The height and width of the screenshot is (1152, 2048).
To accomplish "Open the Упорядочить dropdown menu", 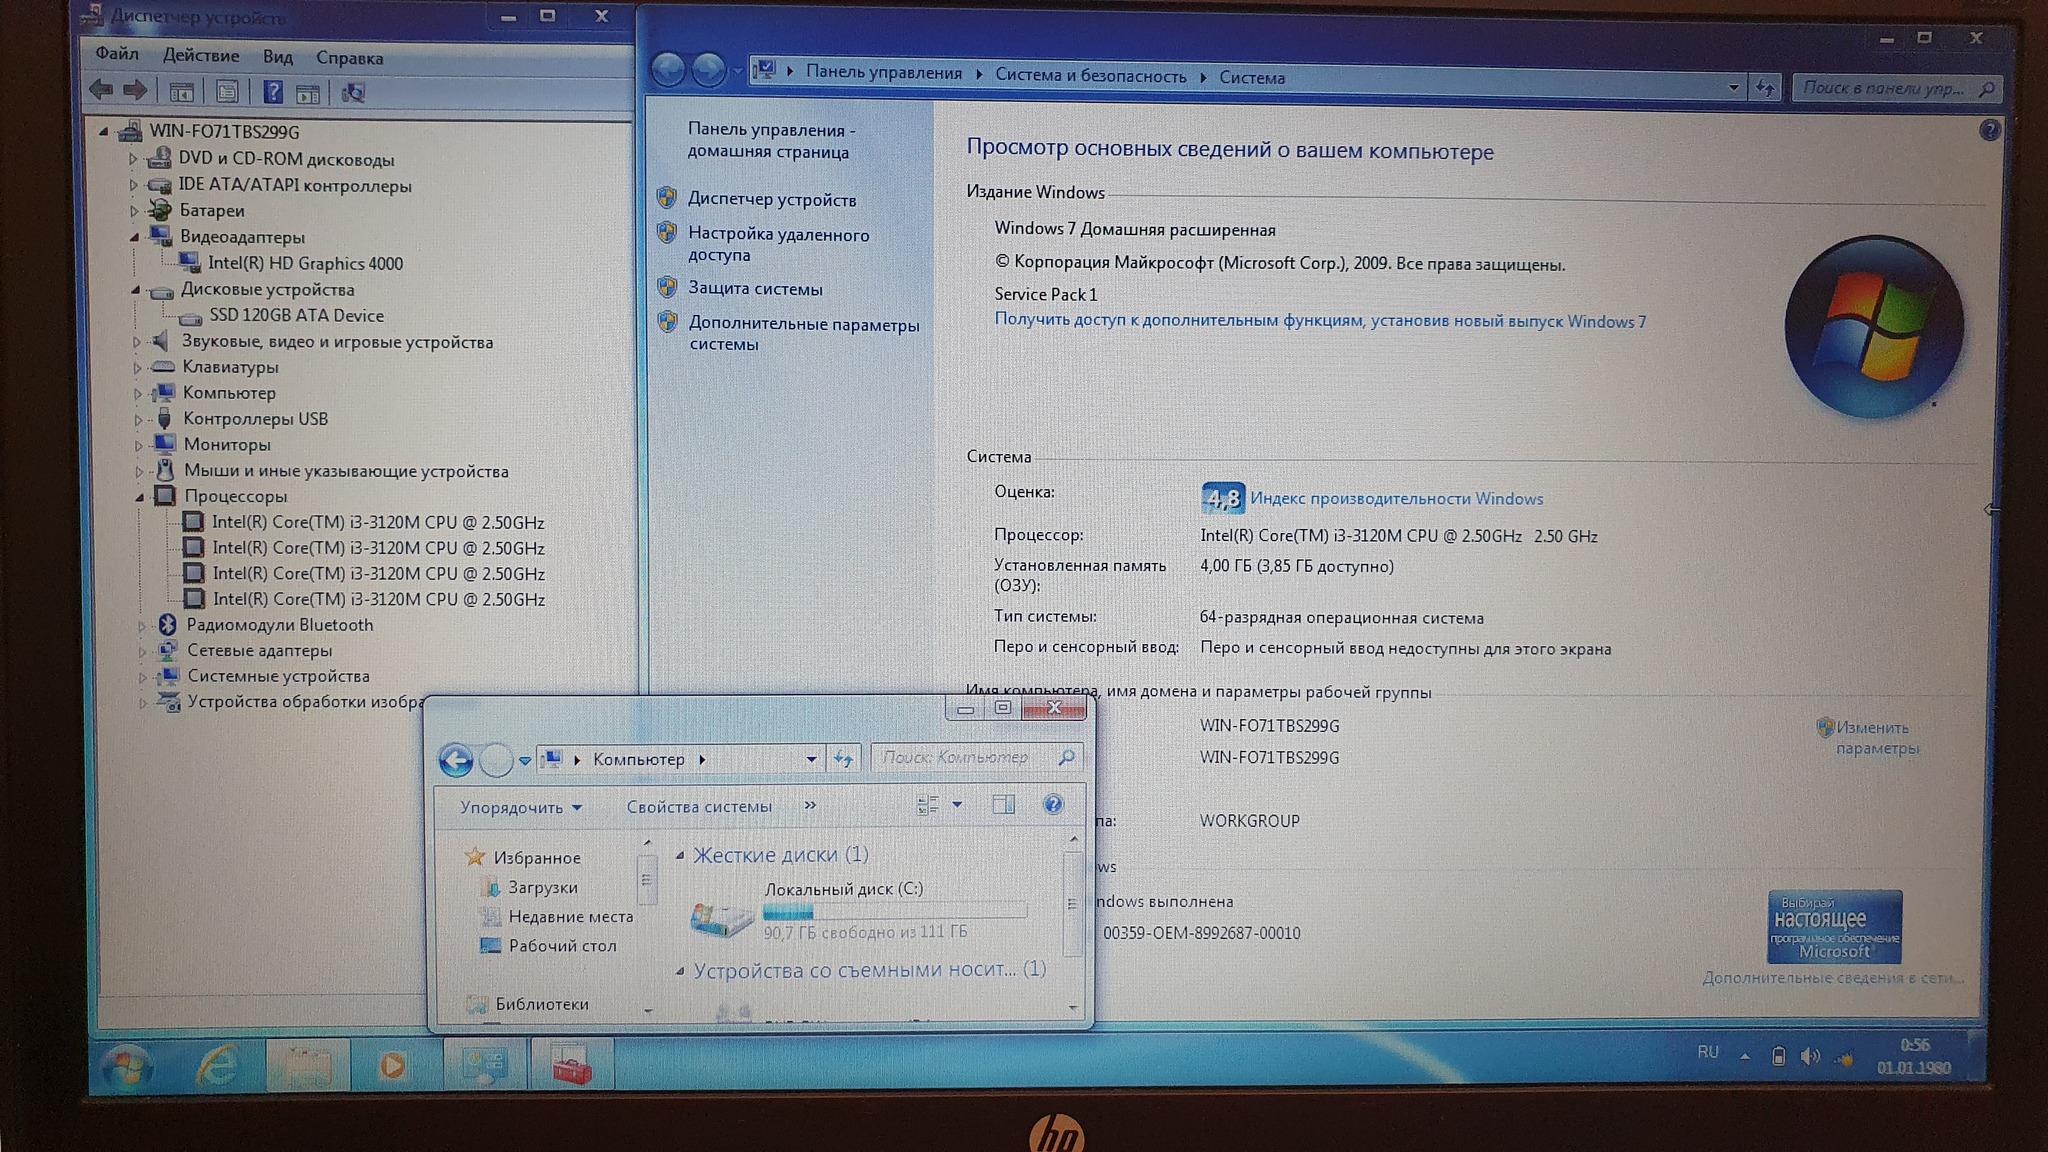I will (520, 807).
